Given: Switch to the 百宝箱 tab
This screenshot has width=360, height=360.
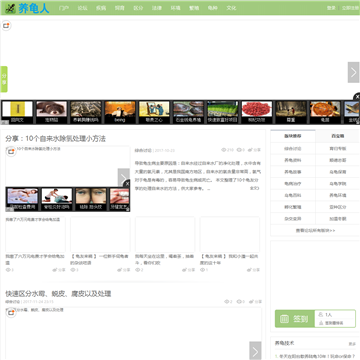Looking at the screenshot, I should [338, 136].
